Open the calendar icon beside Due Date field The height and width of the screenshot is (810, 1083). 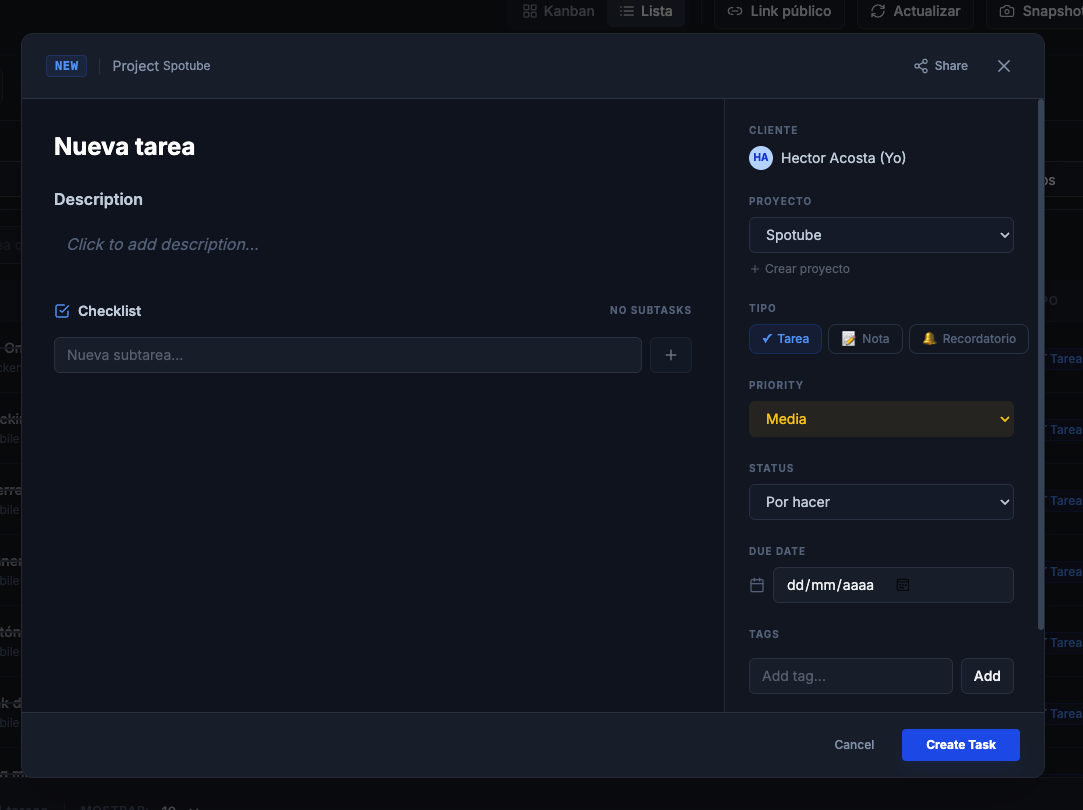click(x=757, y=585)
